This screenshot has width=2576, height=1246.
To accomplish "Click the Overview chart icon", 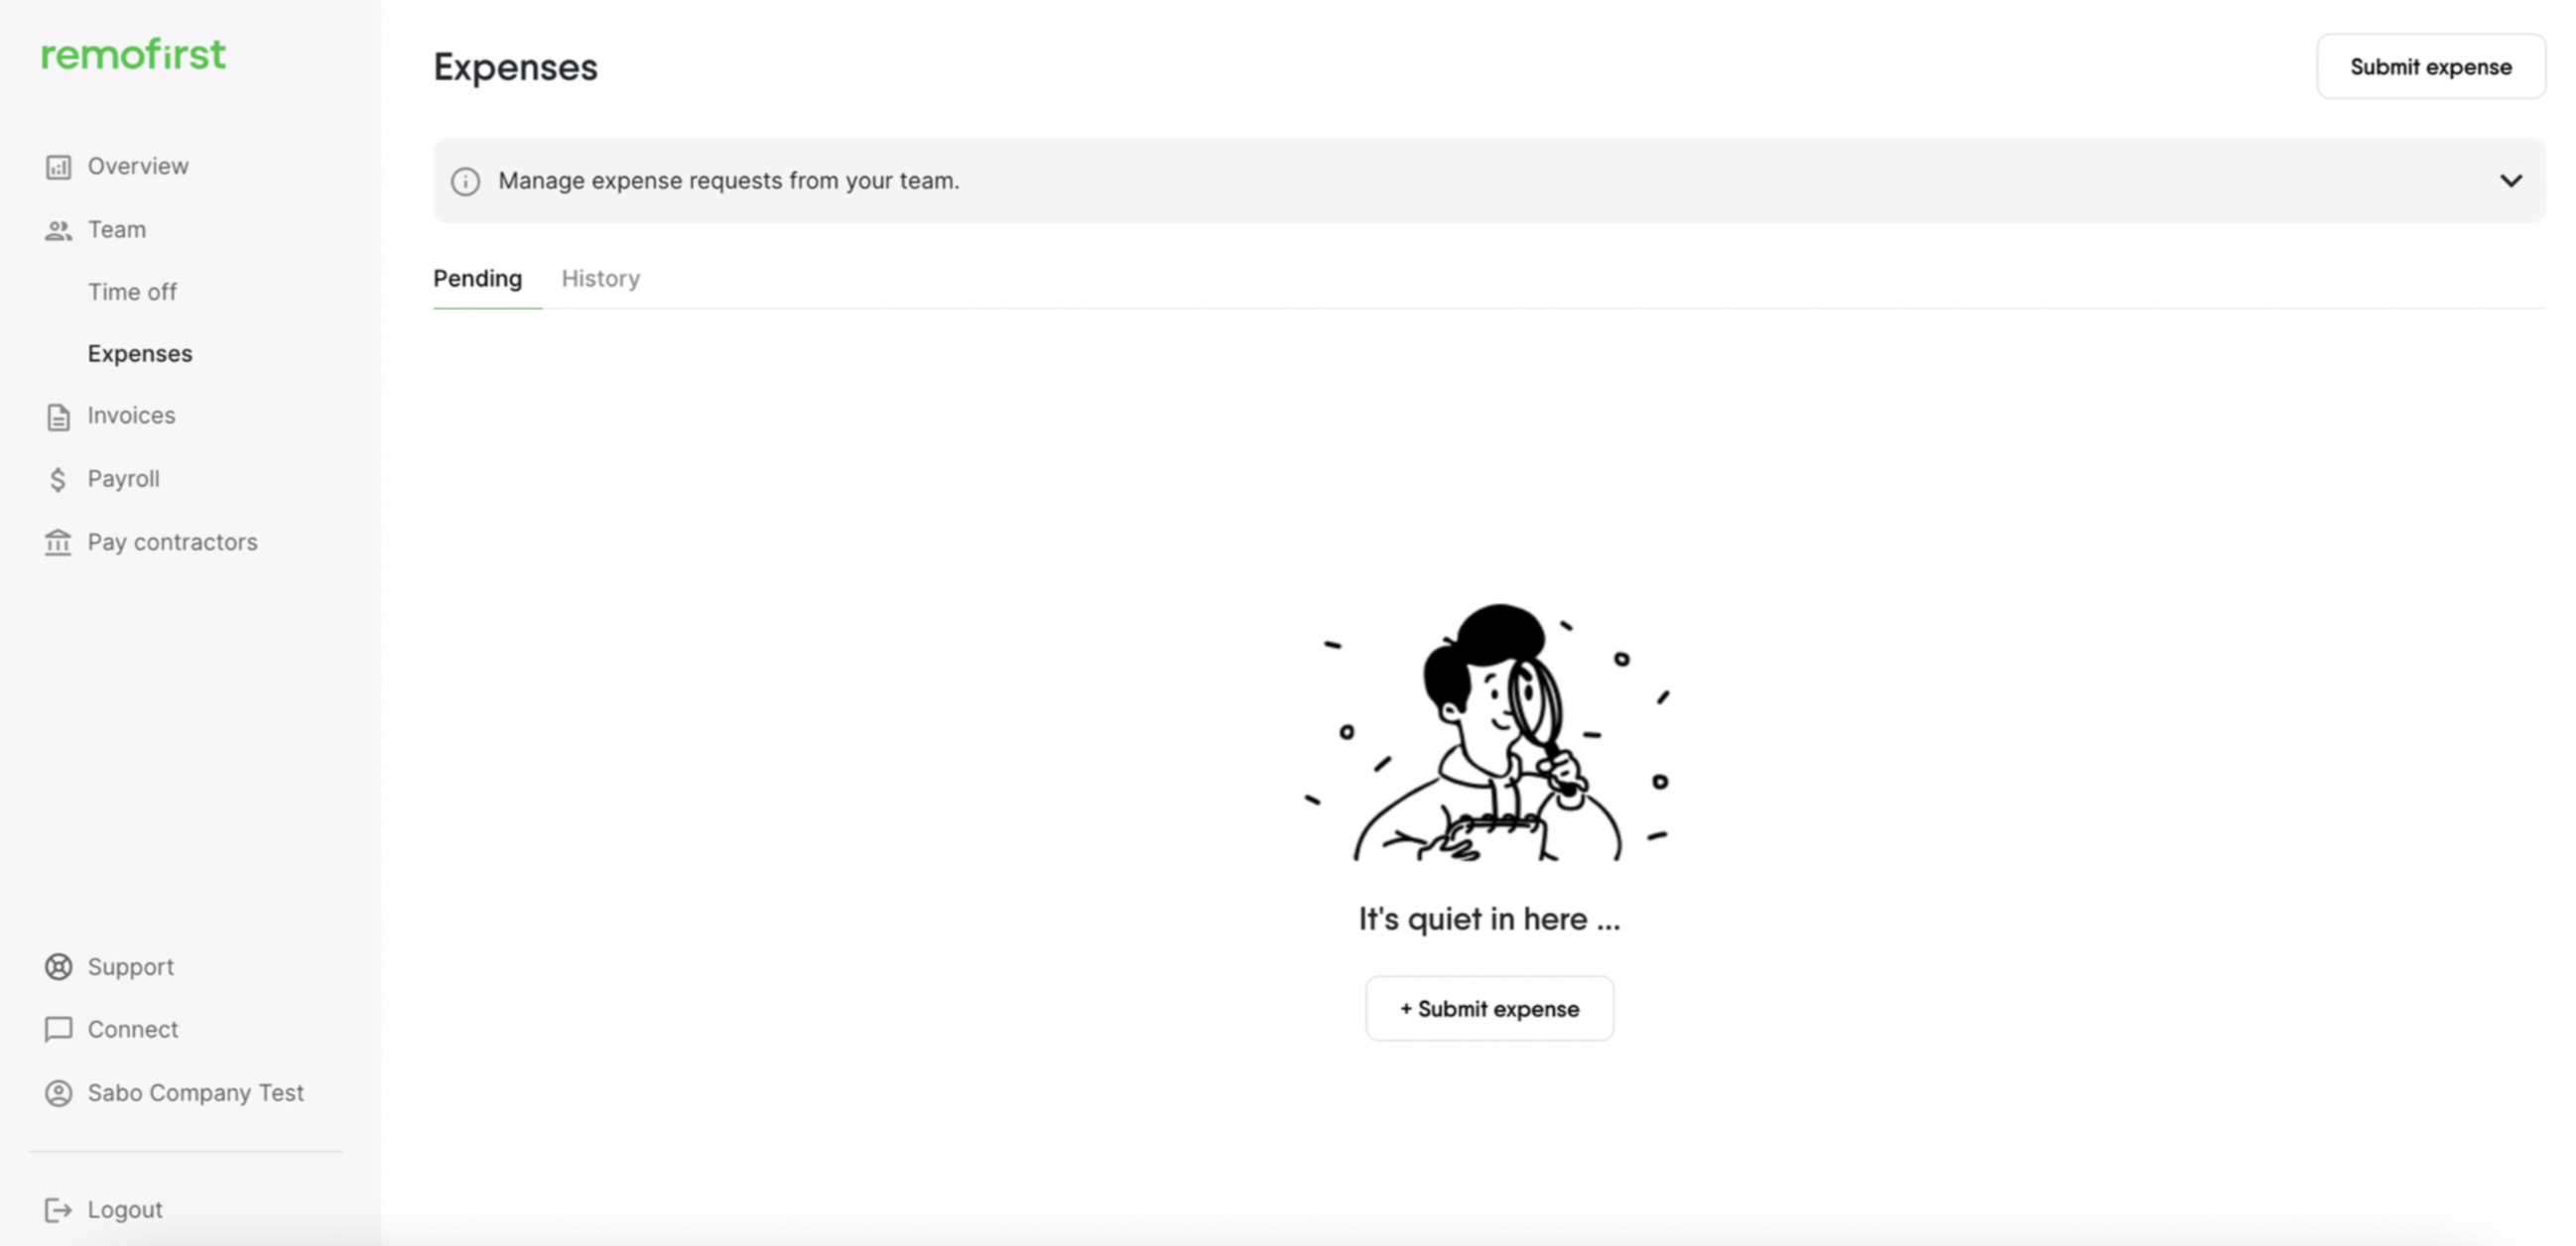I will click(58, 167).
